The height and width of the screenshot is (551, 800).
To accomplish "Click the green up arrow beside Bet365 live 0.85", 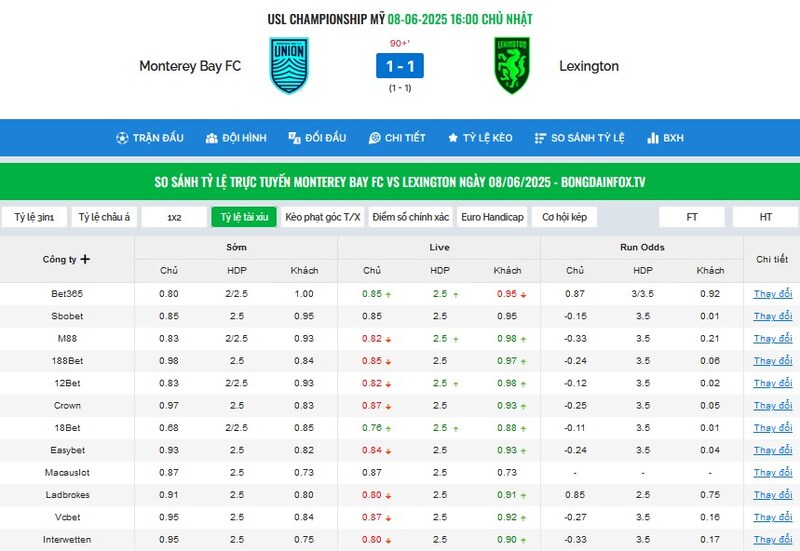I will 389,294.
